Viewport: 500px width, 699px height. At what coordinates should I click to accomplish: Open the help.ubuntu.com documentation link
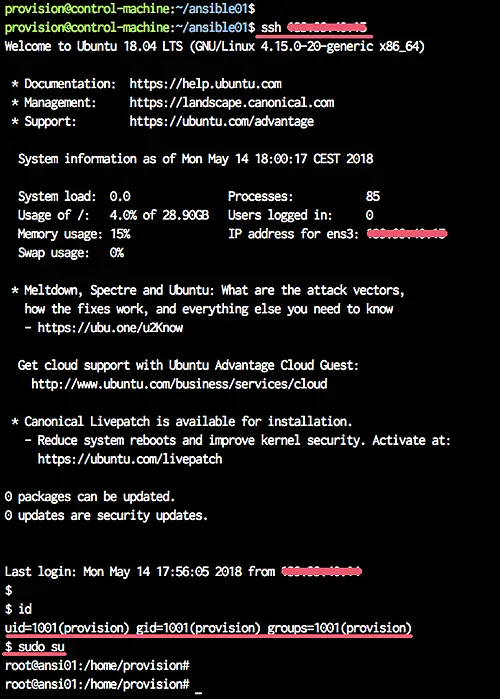205,84
